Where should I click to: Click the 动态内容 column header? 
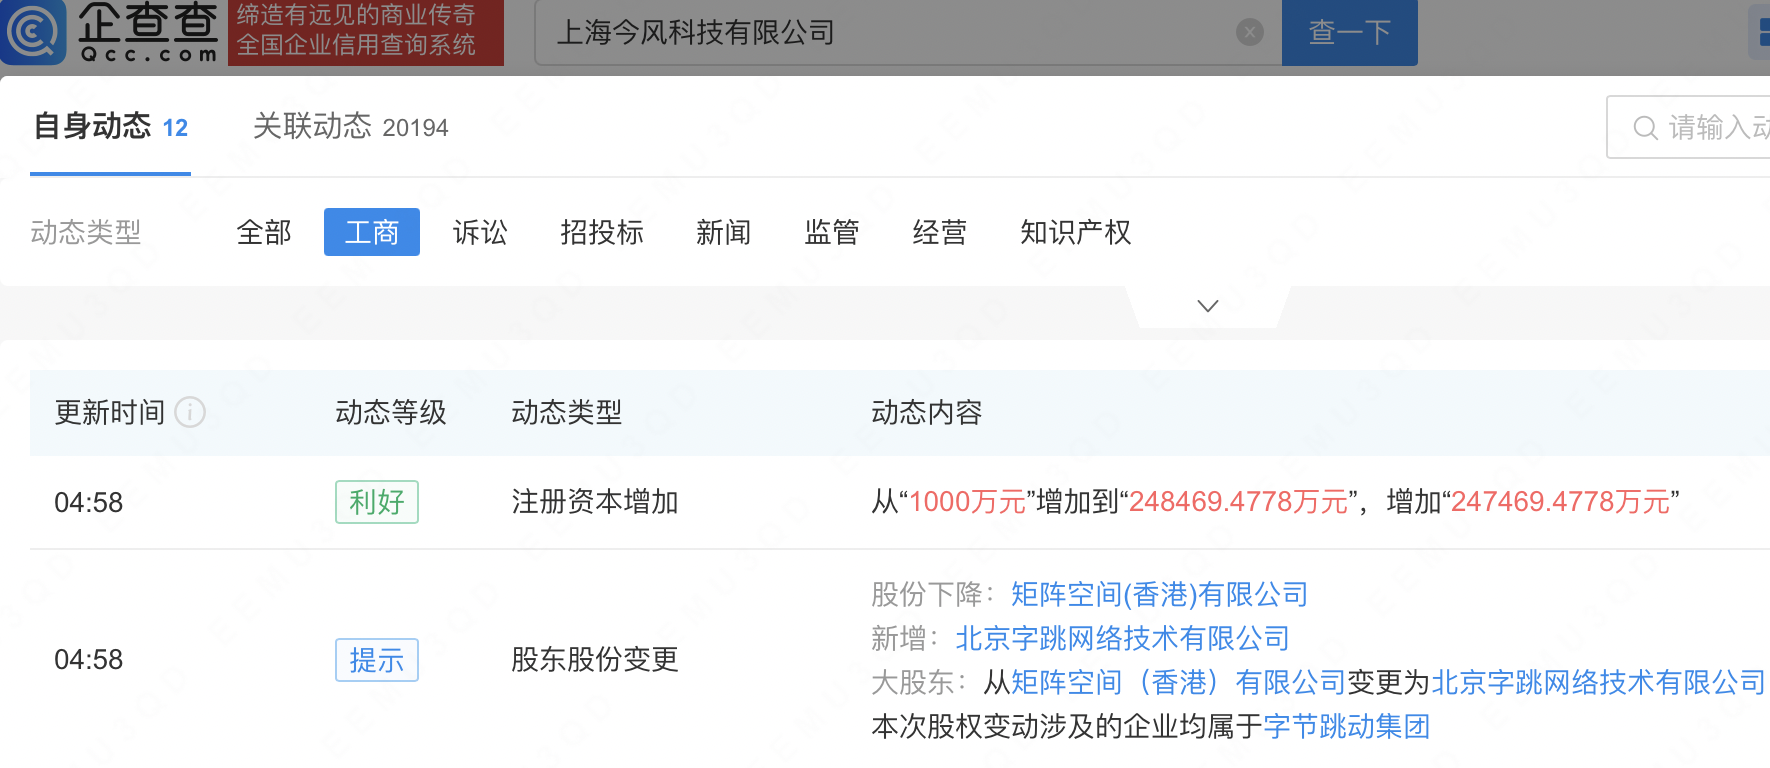tap(927, 412)
